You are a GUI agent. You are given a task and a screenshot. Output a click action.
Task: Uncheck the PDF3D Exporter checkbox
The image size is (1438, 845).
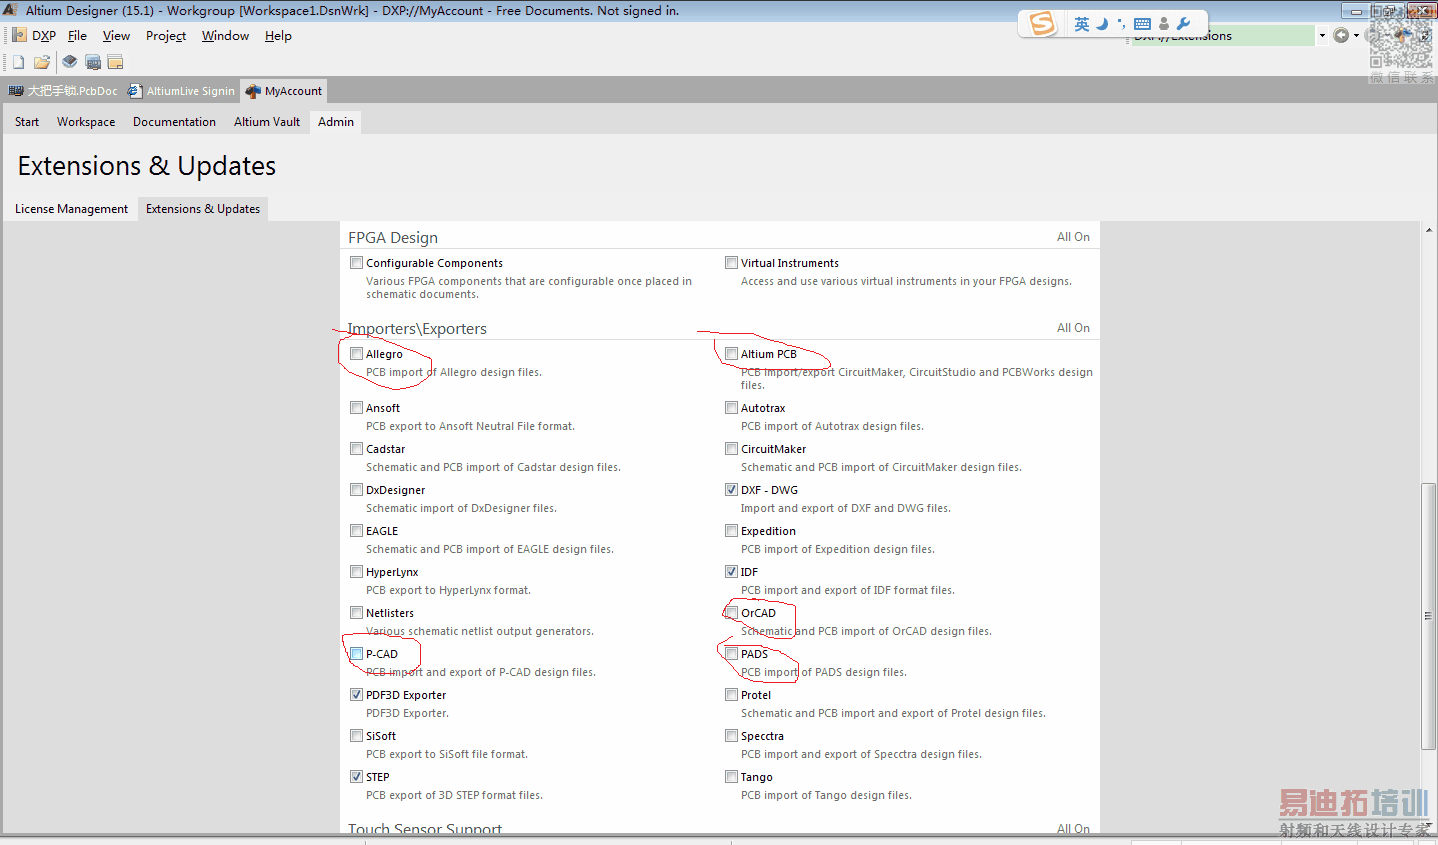[x=356, y=695]
